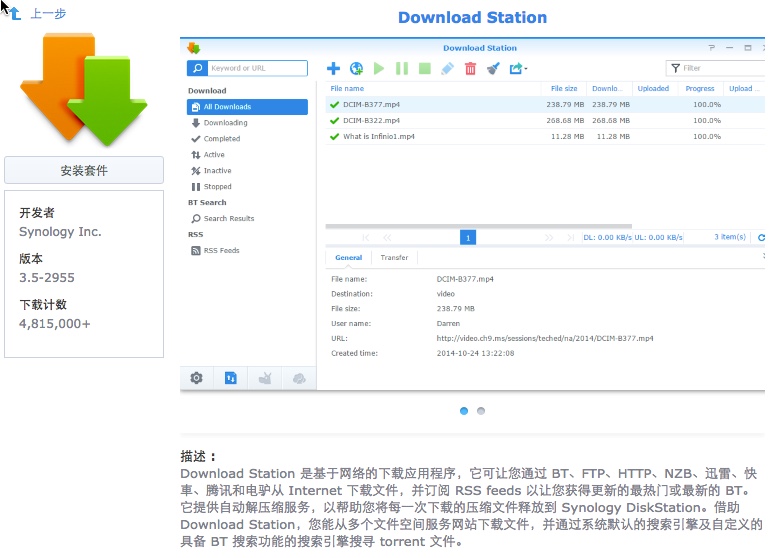770x558 pixels.
Task: Click the pencil edit icon
Action: click(x=447, y=68)
